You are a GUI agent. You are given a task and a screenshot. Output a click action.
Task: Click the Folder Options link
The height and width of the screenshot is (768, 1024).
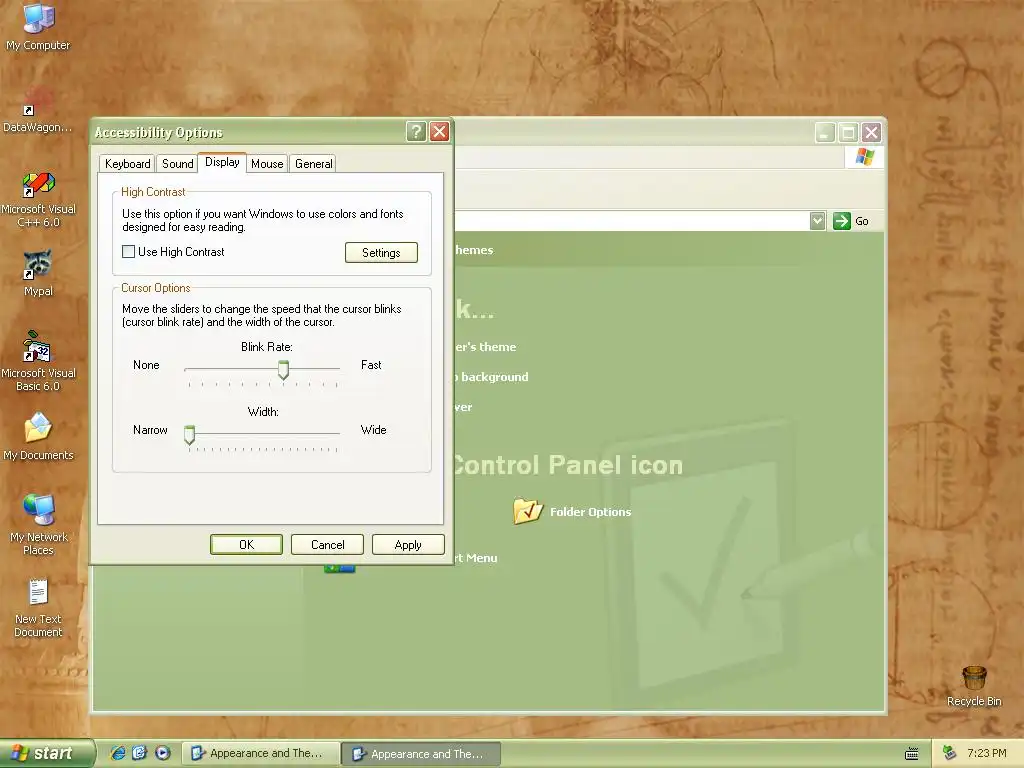590,512
